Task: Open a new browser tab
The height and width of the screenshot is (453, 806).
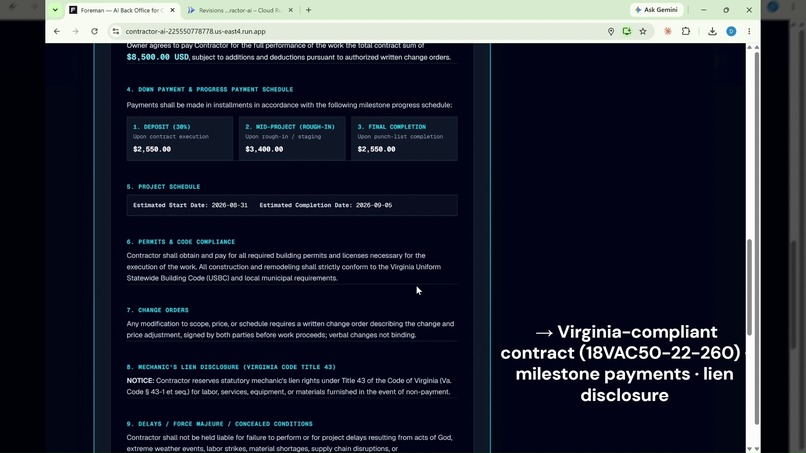Action: (308, 10)
